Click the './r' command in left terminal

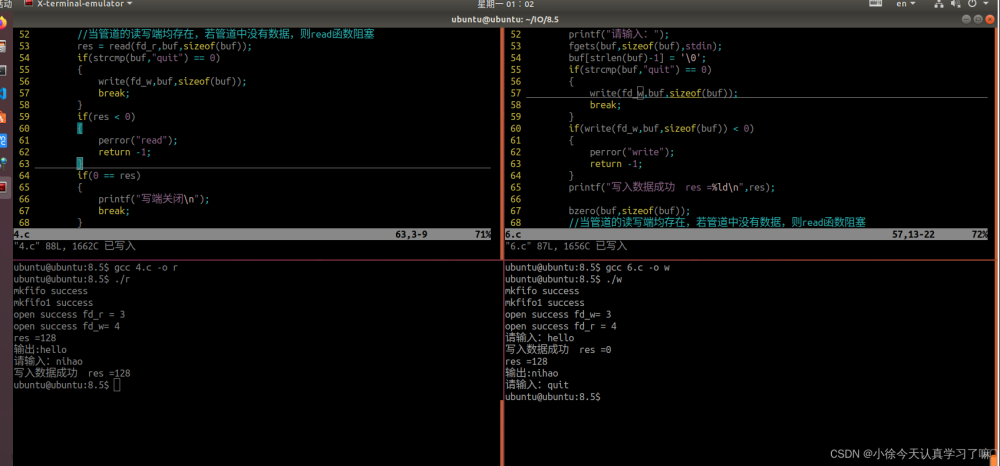pos(122,279)
